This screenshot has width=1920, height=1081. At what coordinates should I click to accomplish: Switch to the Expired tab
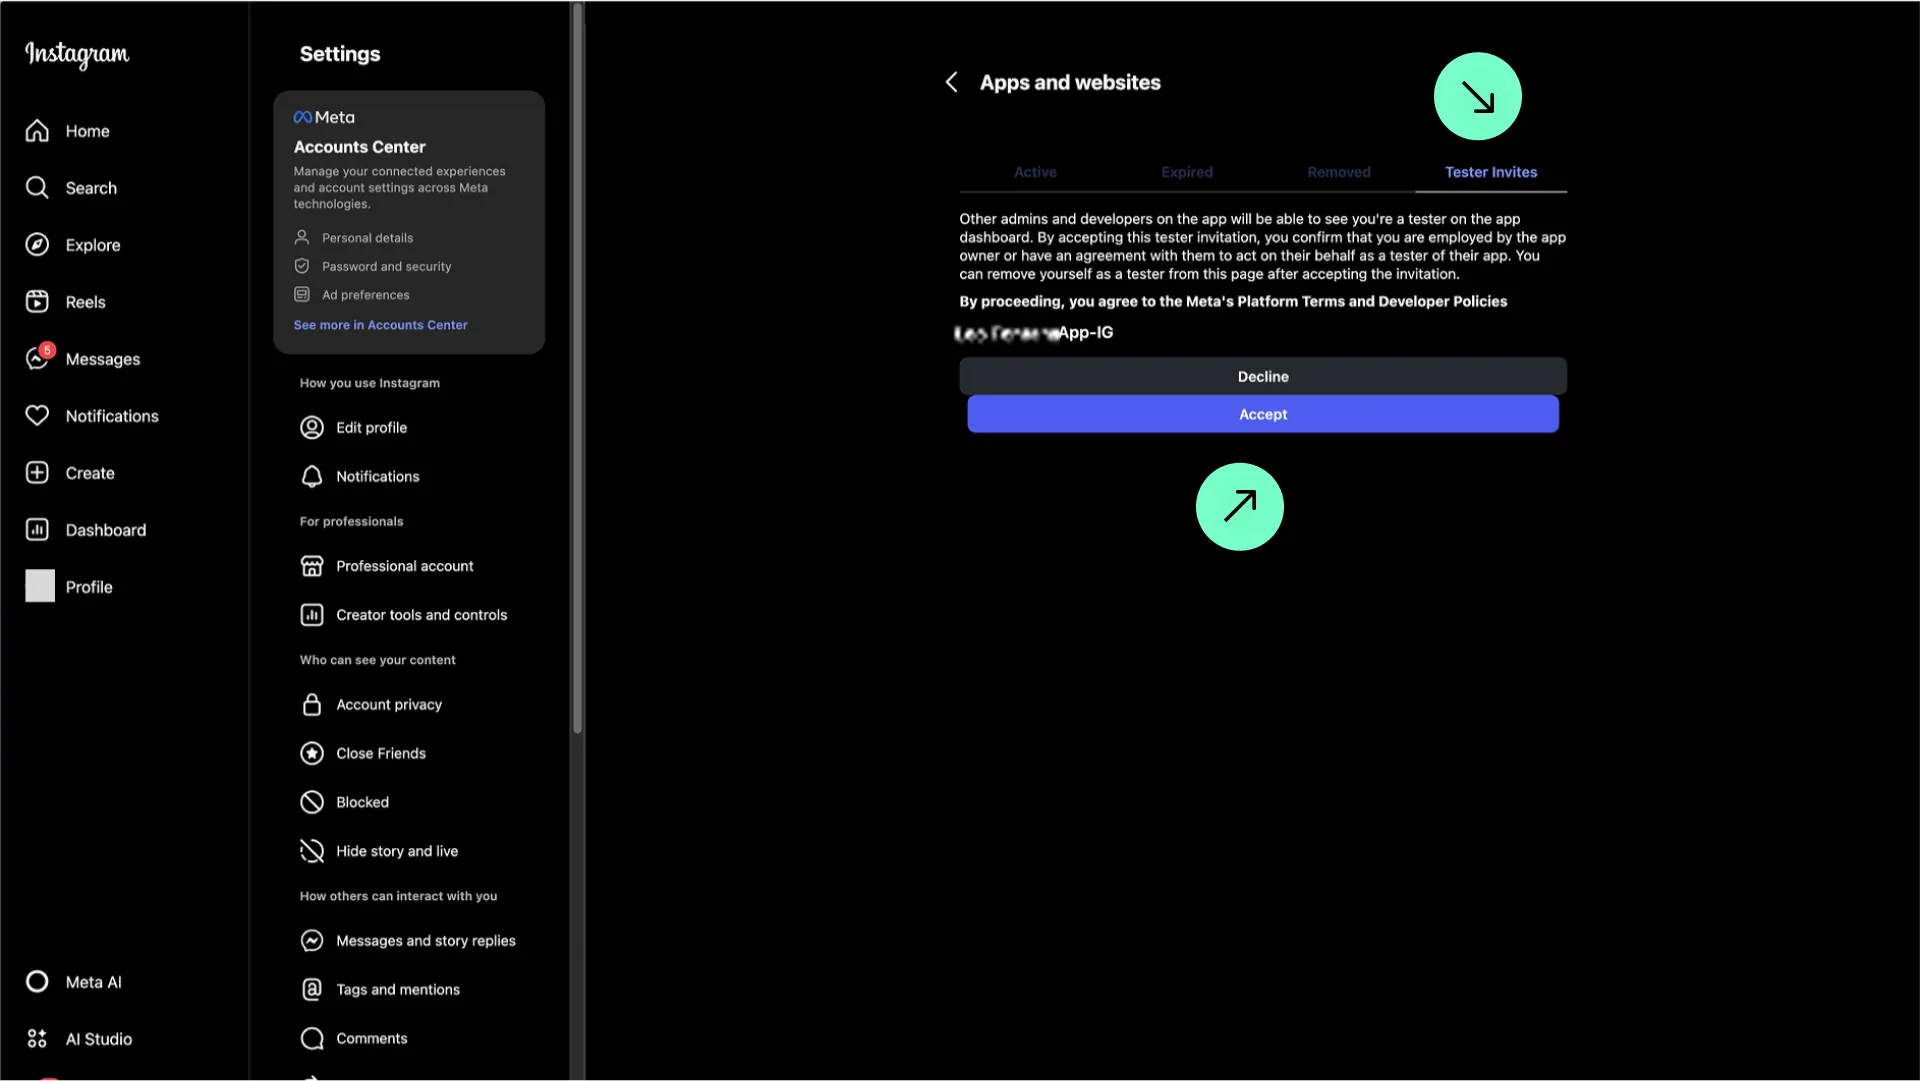(x=1187, y=172)
